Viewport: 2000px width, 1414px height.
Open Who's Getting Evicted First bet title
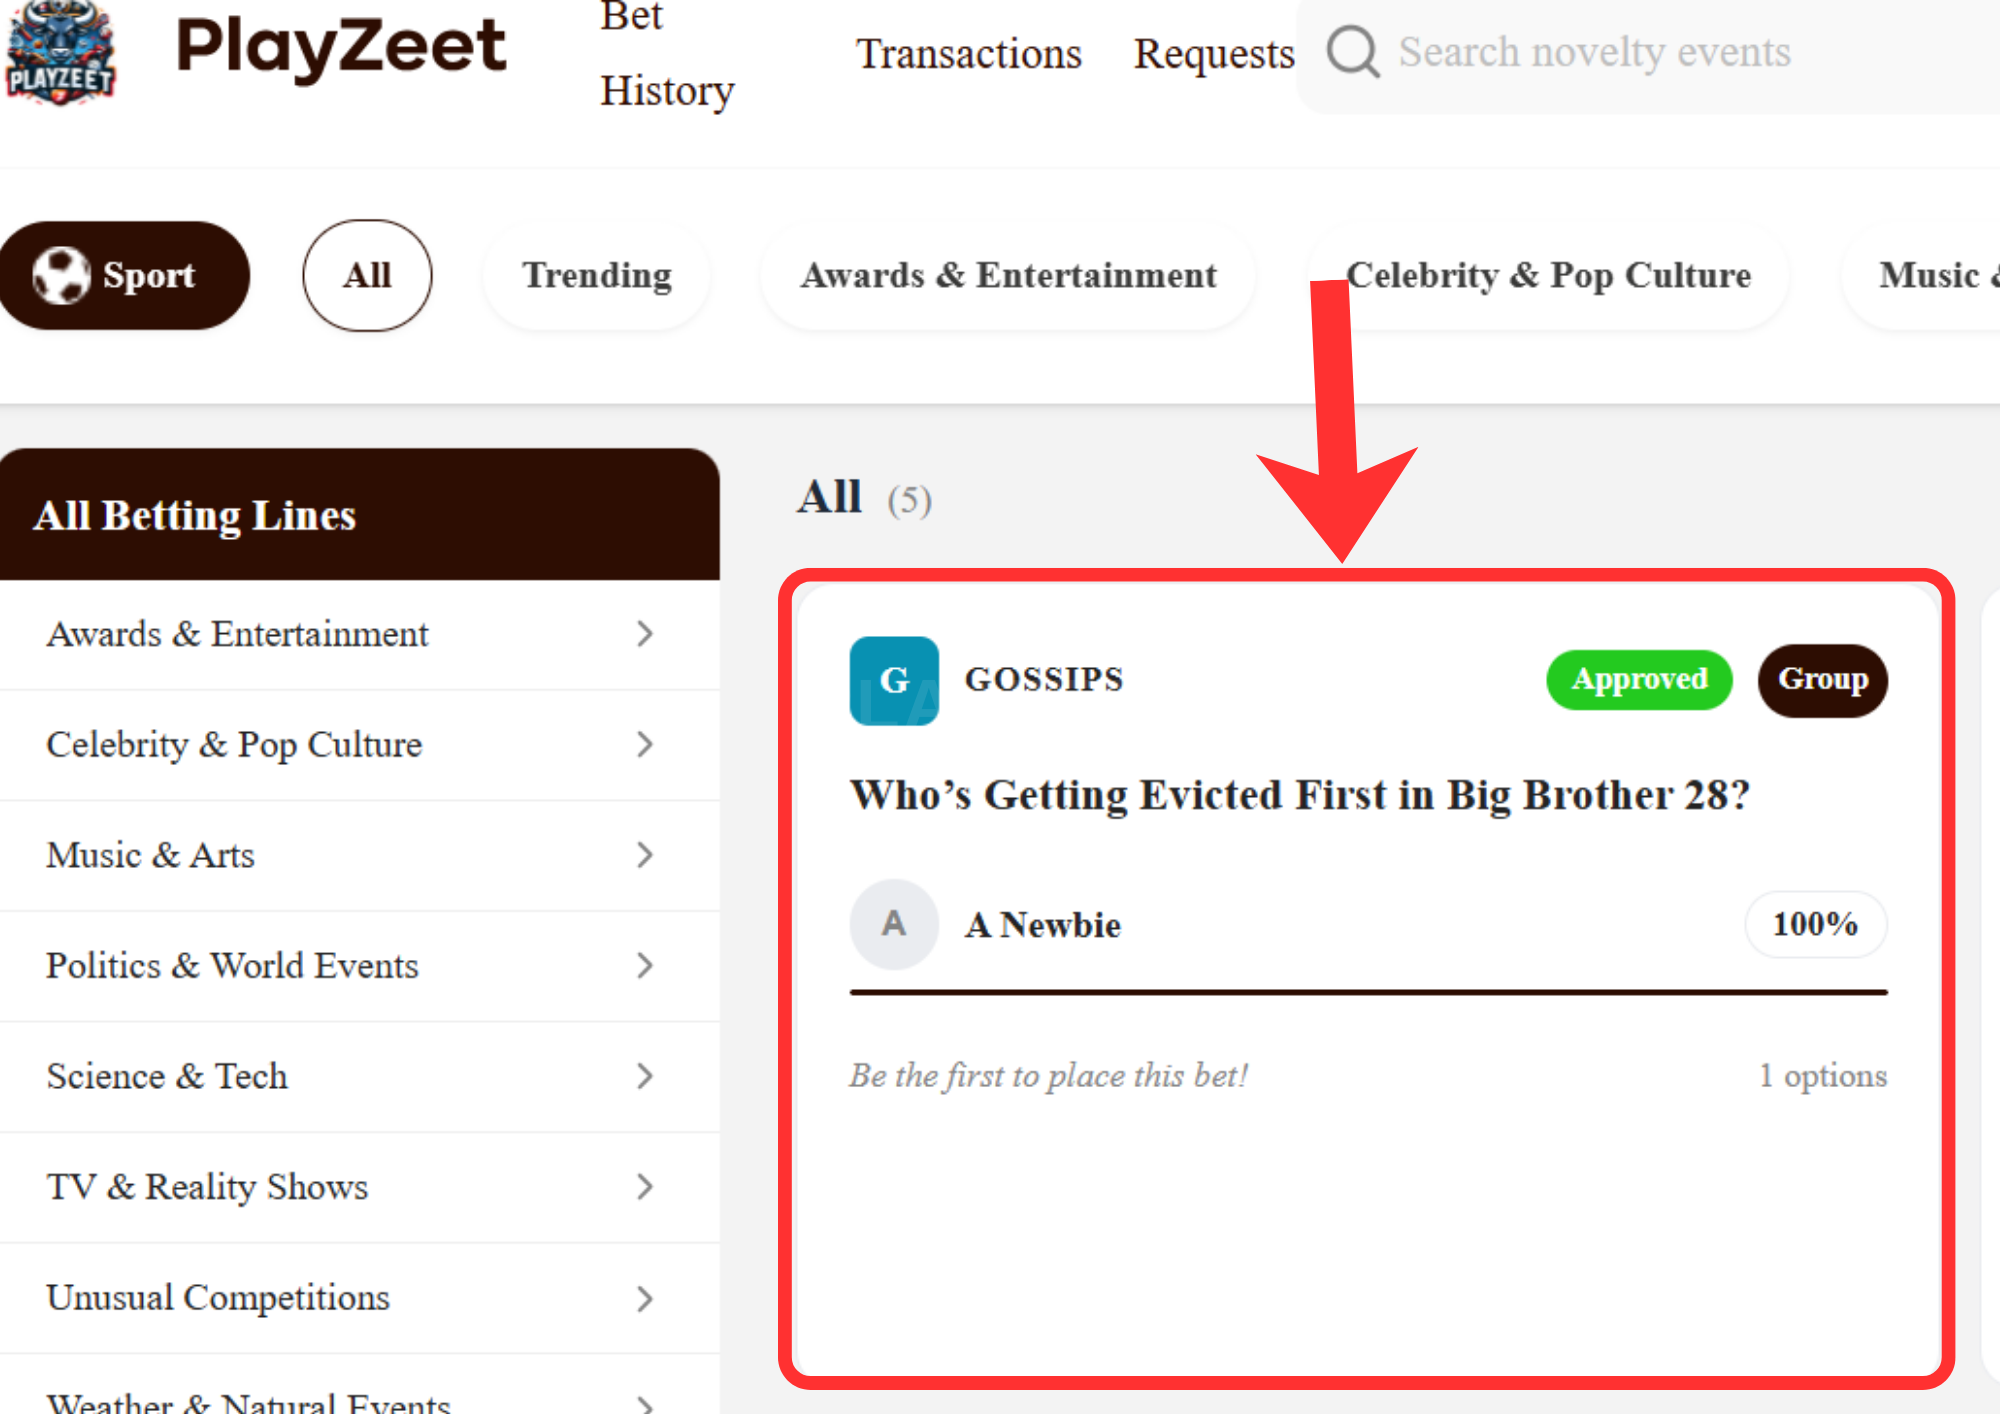tap(1300, 795)
